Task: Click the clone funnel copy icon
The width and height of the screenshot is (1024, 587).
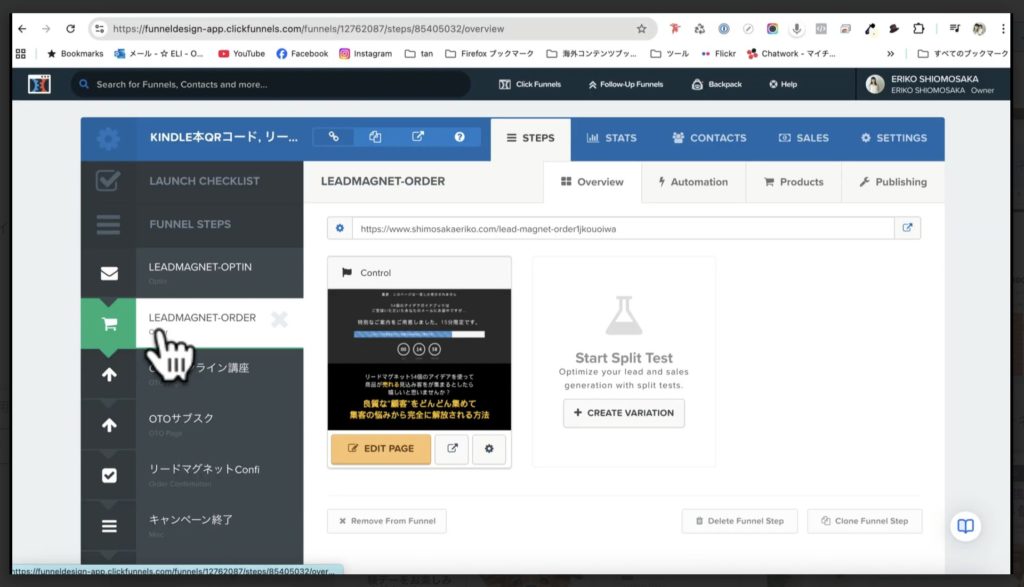Action: pyautogui.click(x=375, y=137)
